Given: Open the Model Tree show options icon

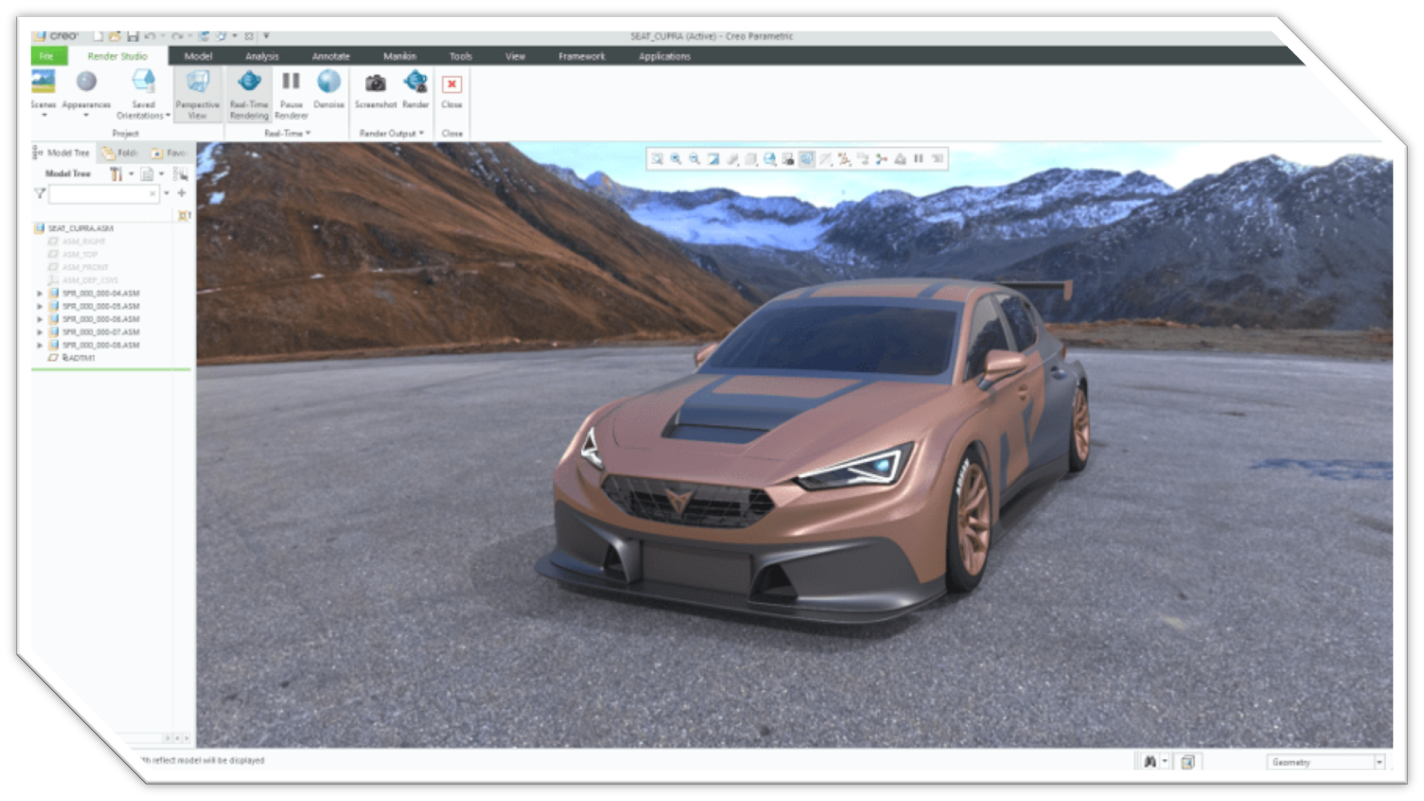Looking at the screenshot, I should [146, 174].
